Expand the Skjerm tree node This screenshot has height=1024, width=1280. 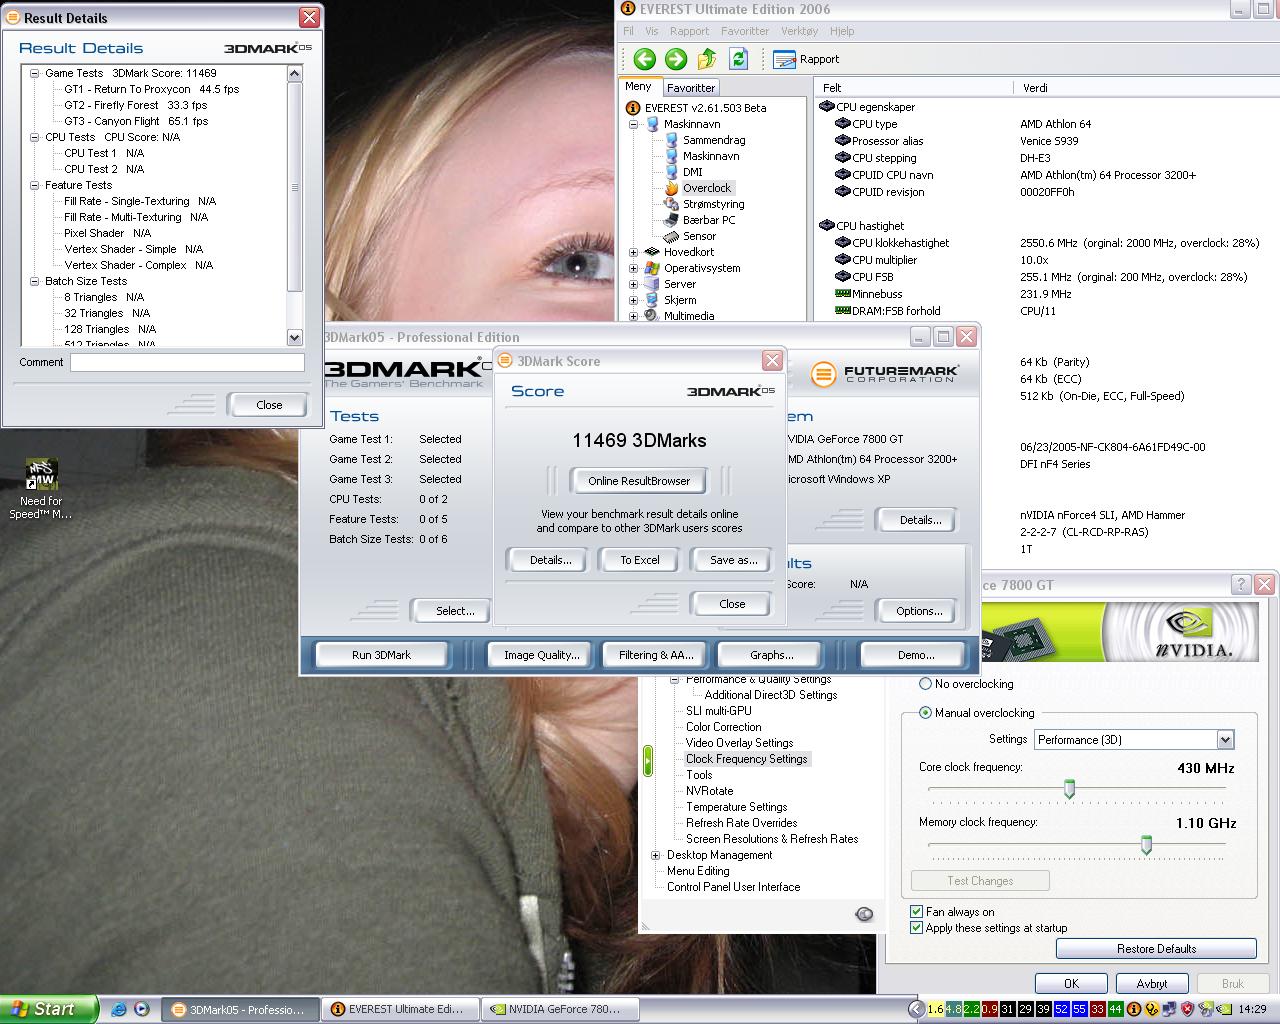click(x=633, y=301)
